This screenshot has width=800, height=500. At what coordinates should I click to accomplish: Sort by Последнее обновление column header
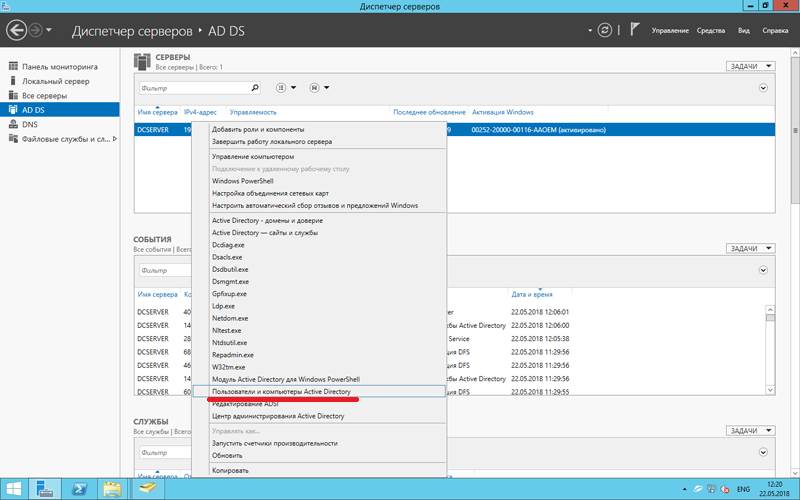[x=429, y=113]
